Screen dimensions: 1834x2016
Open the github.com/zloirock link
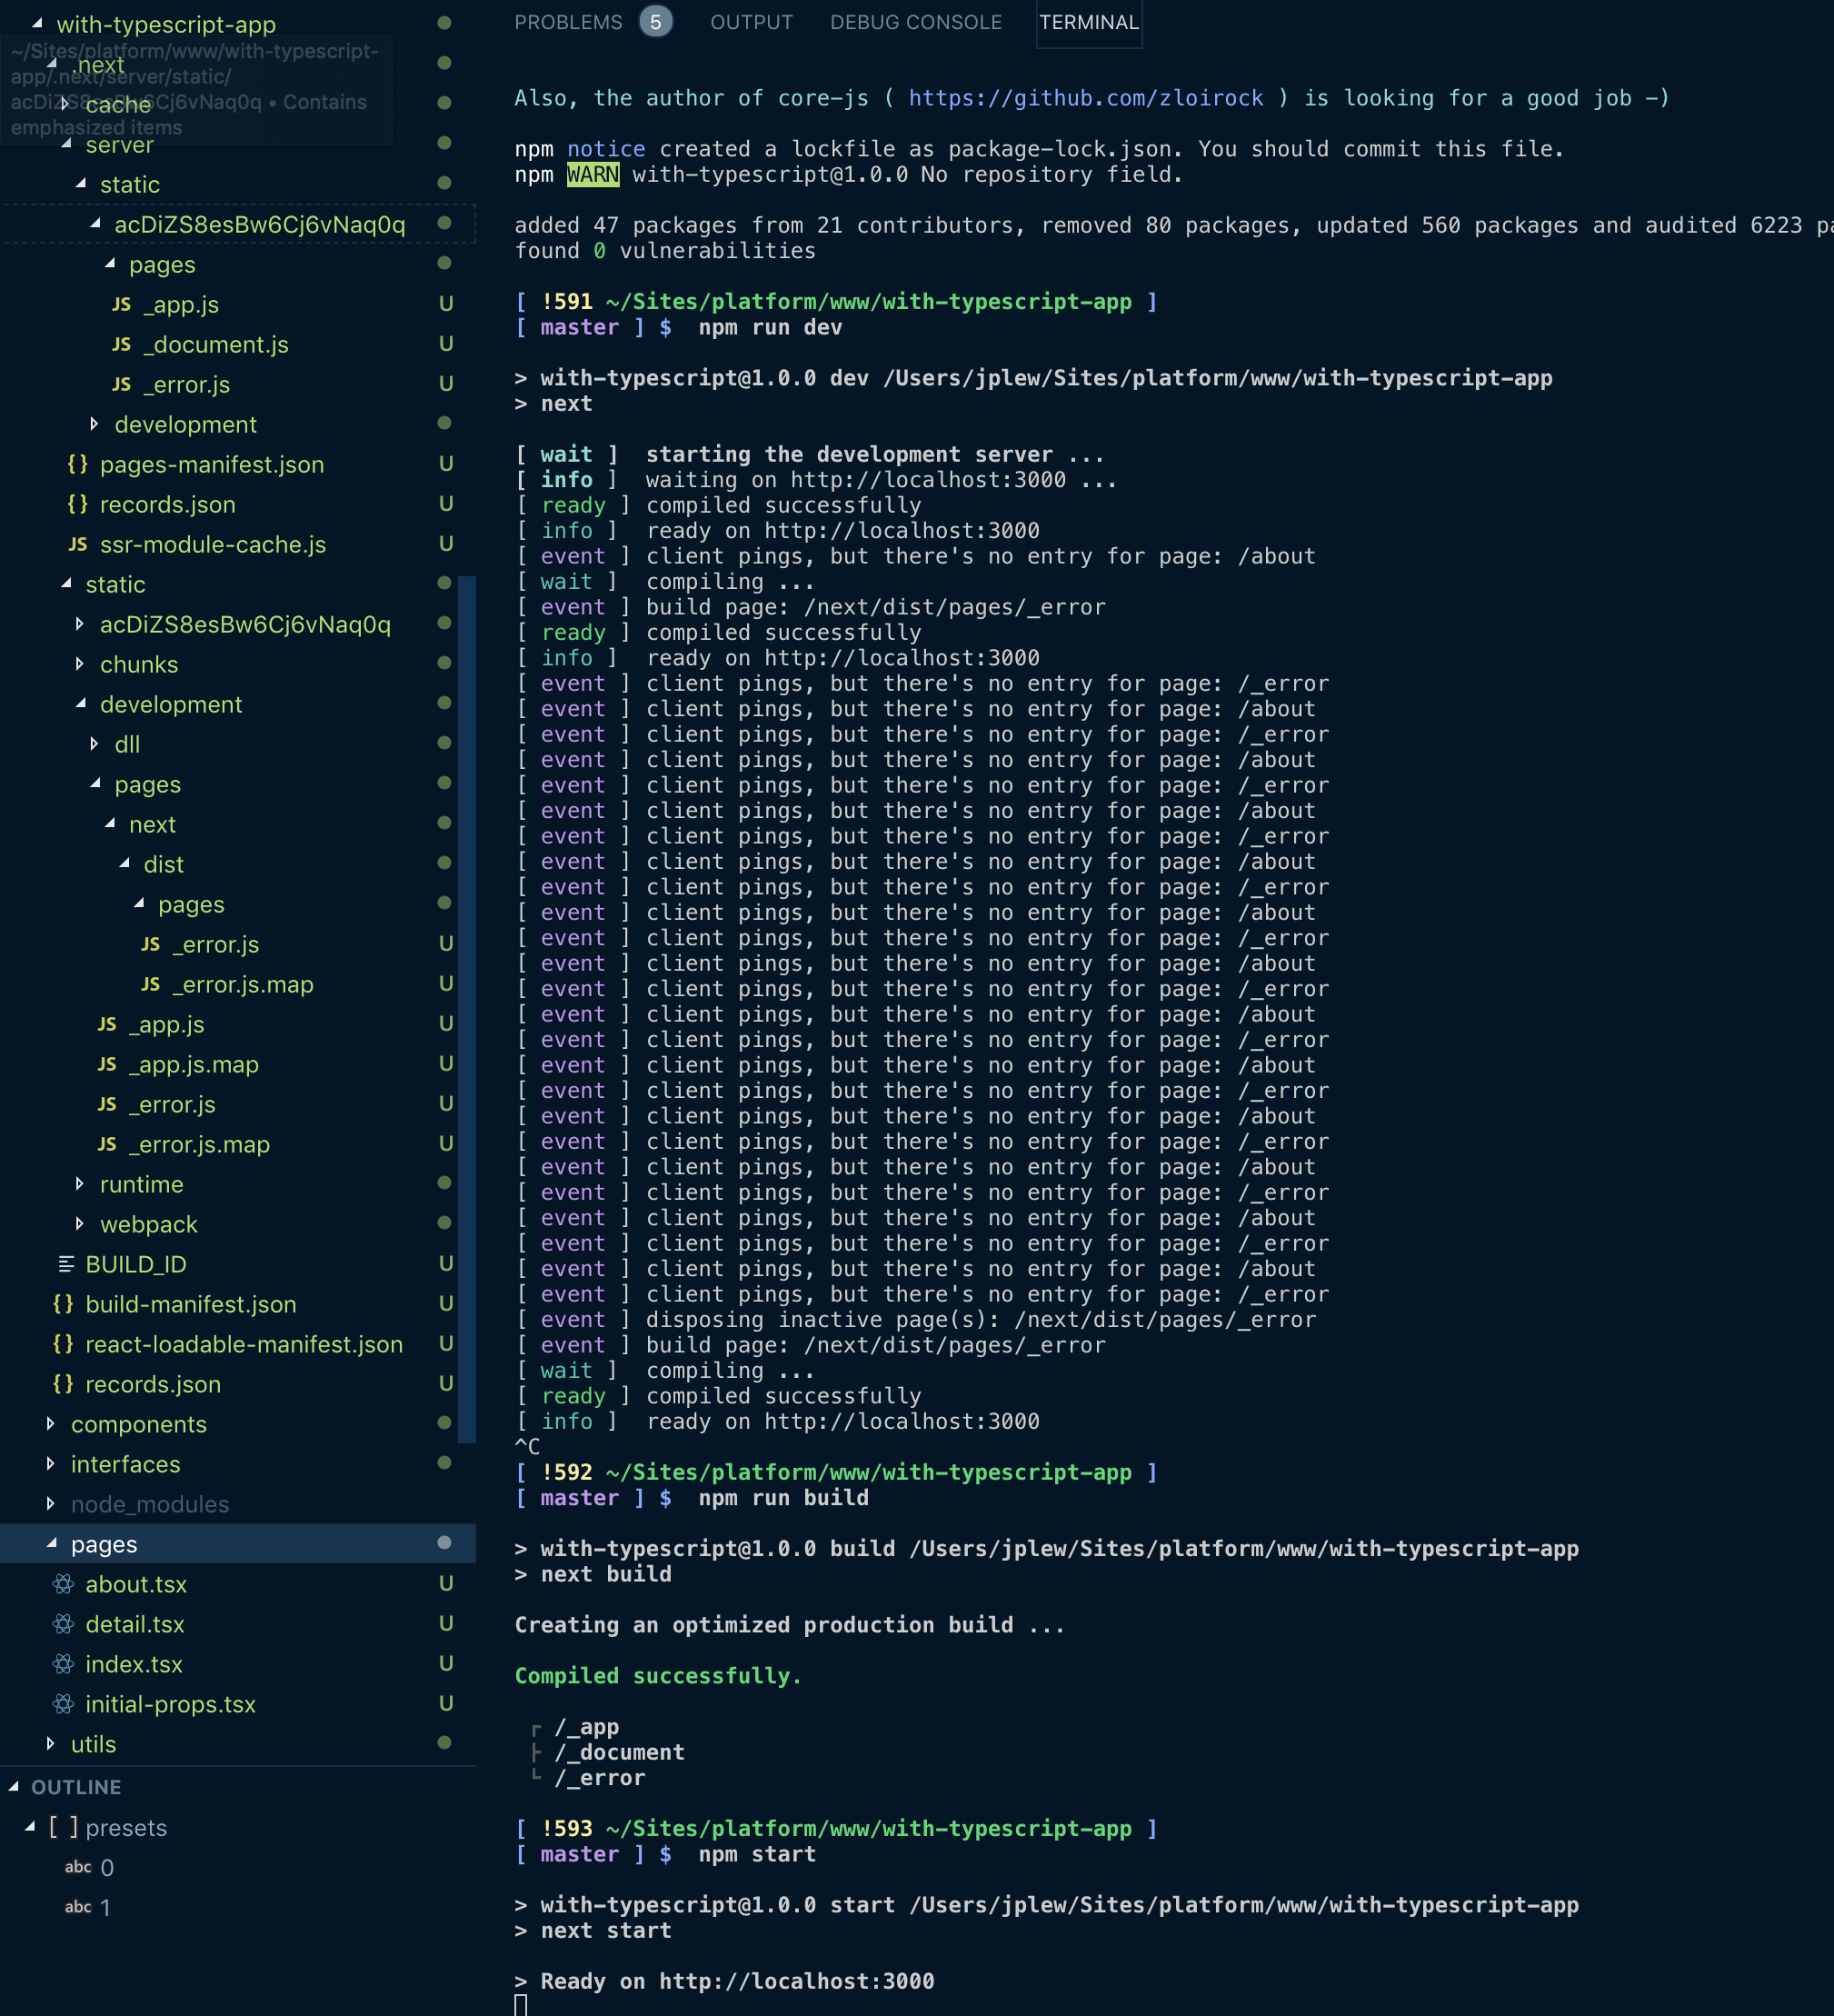pos(1085,98)
